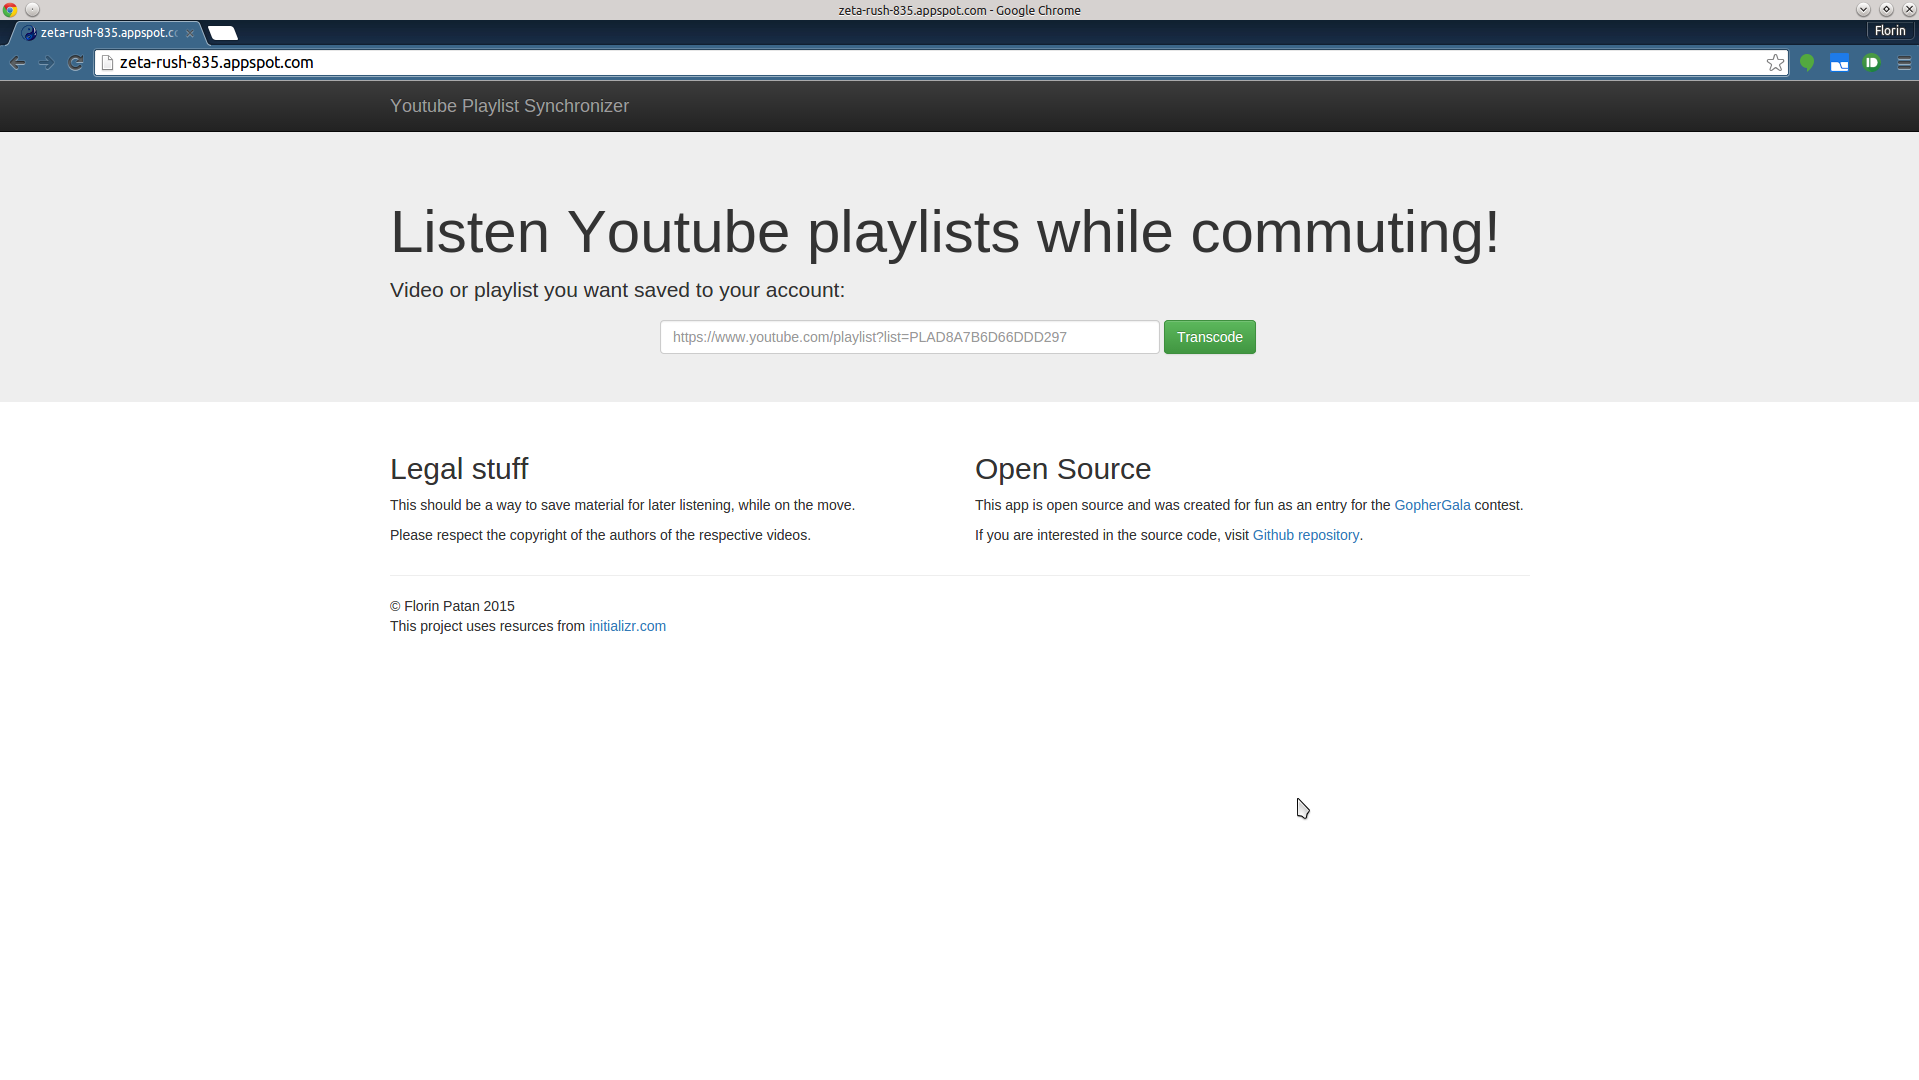
Task: Open the blue folder extension icon
Action: [1839, 63]
